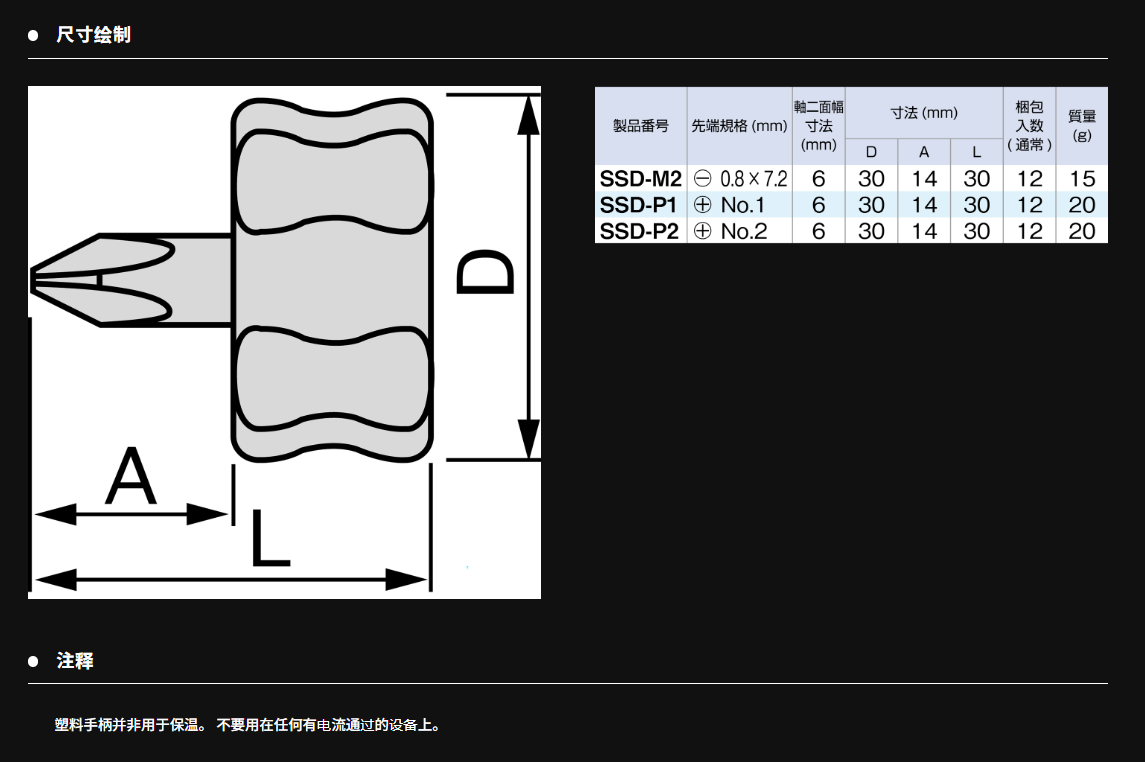The height and width of the screenshot is (762, 1145).
Task: Click the 先端規格 (mm) column header
Action: [739, 126]
